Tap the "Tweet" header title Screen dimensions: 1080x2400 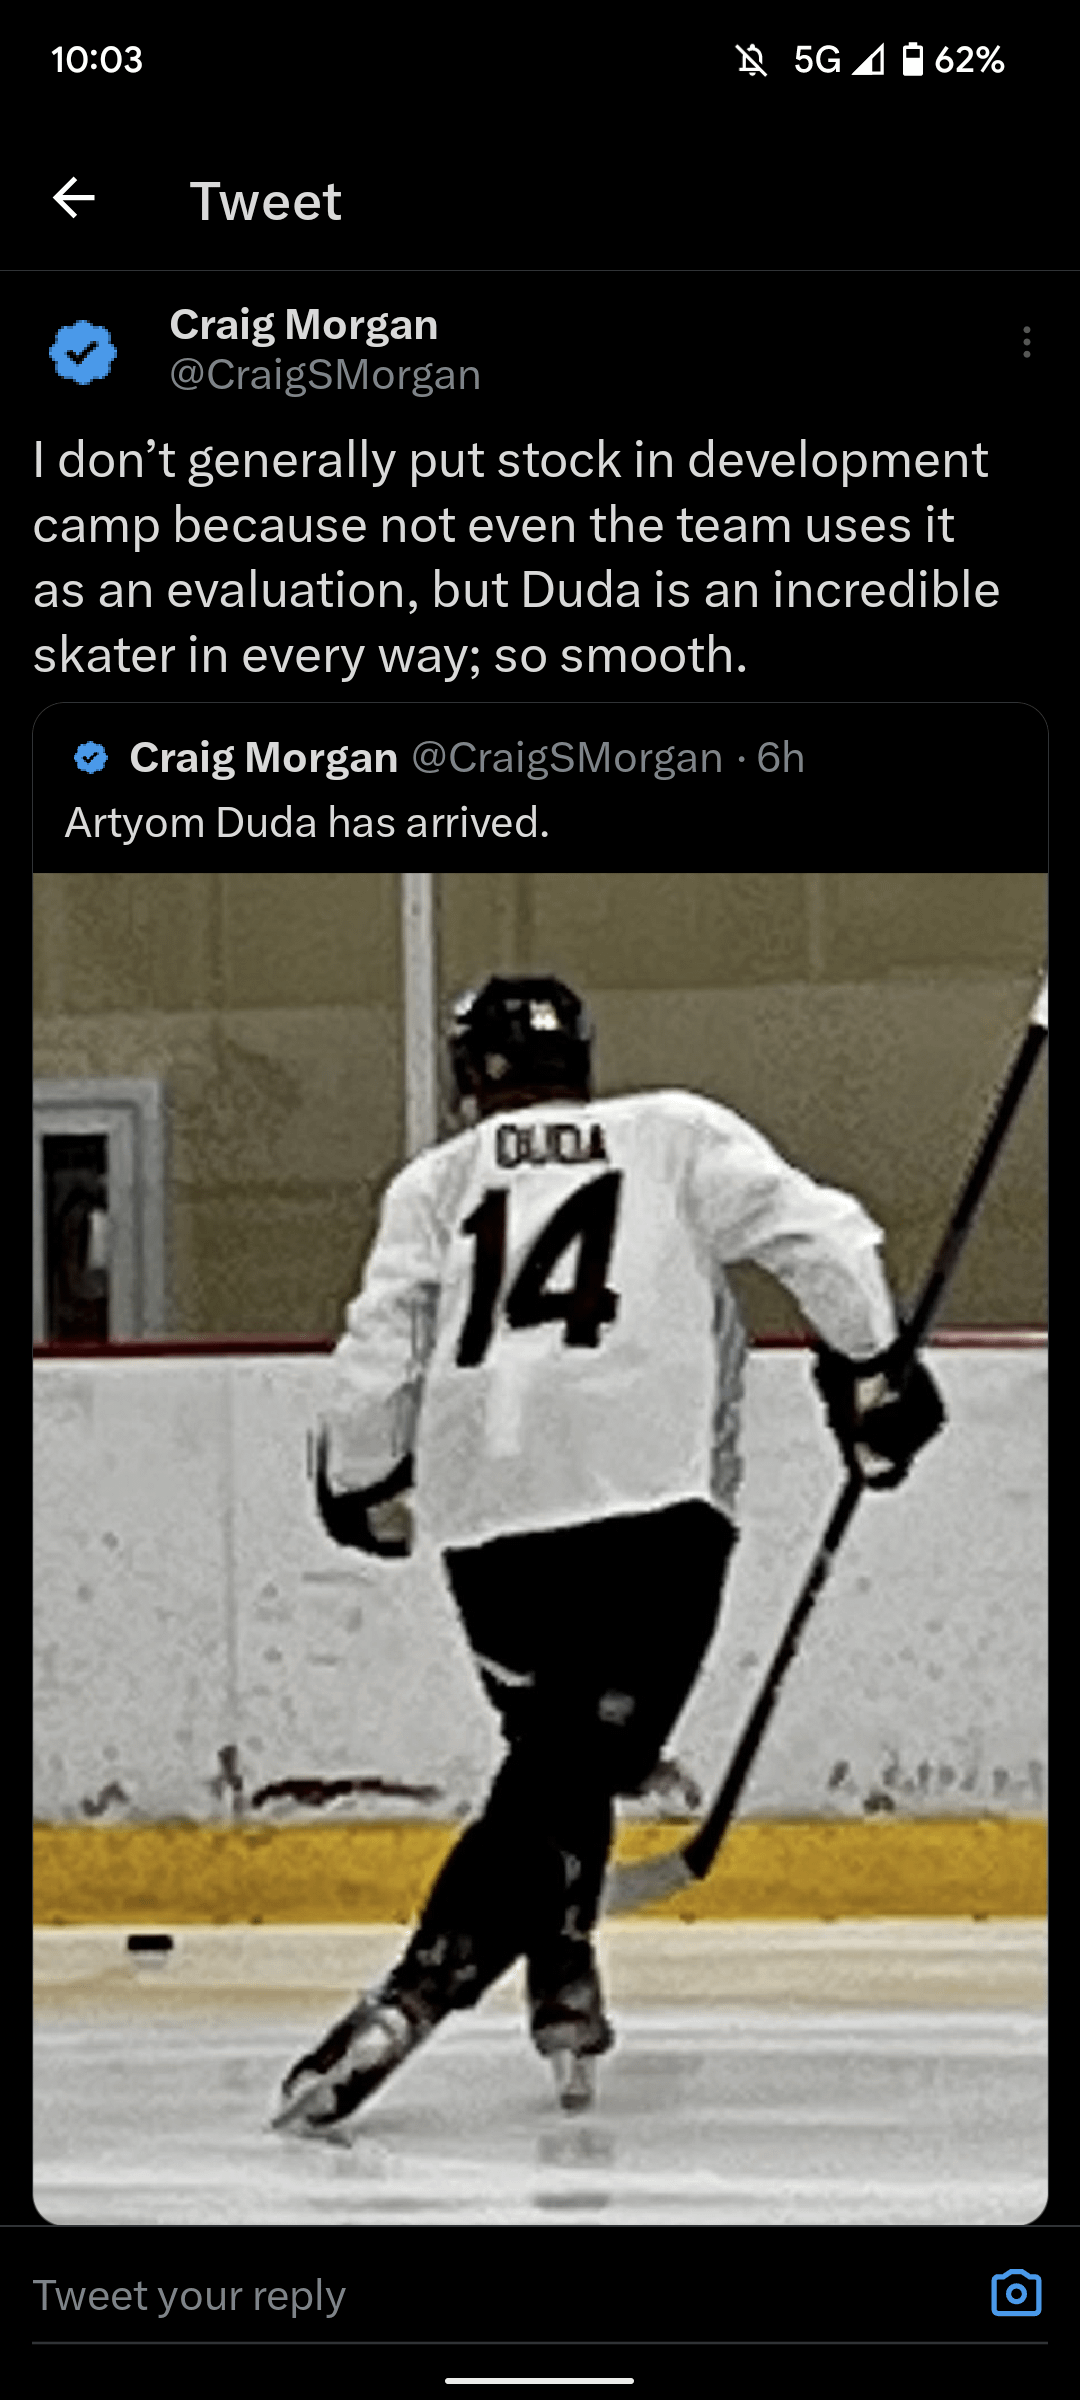coord(266,201)
